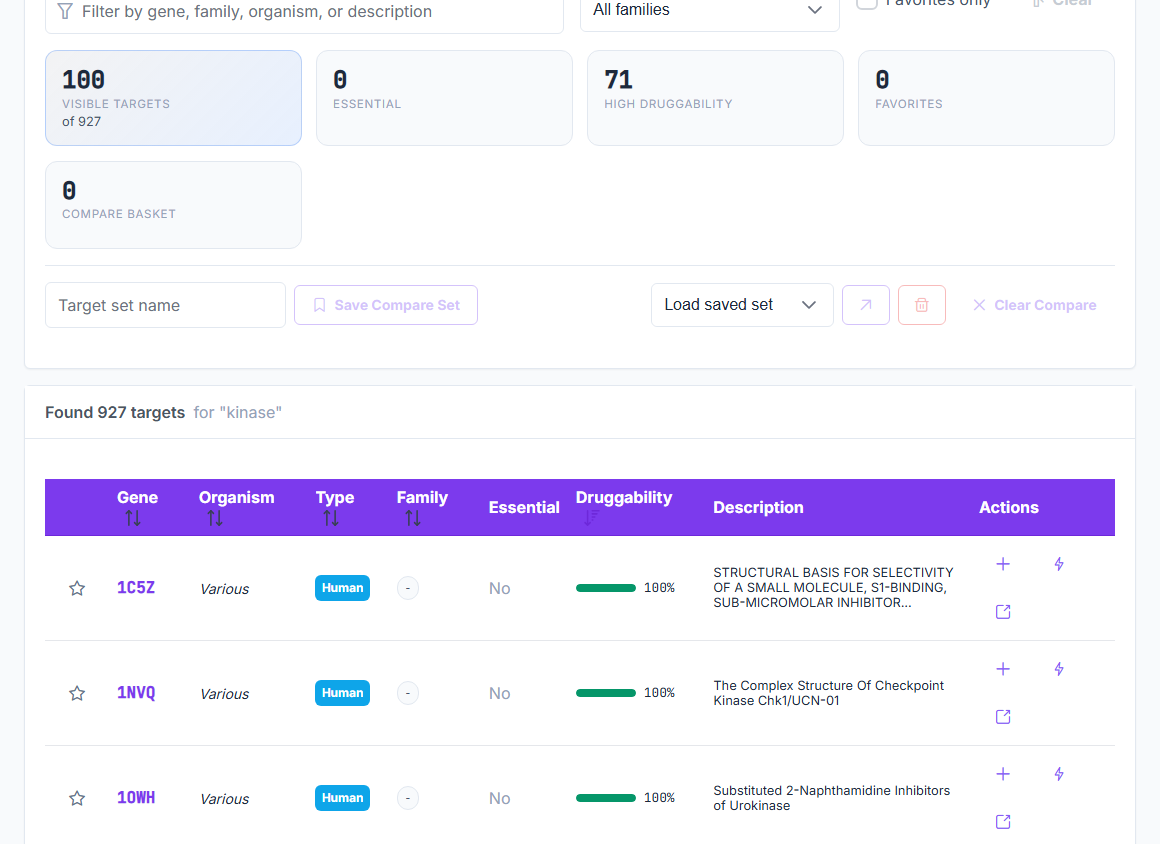Open the 1OWH gene link

coord(136,798)
